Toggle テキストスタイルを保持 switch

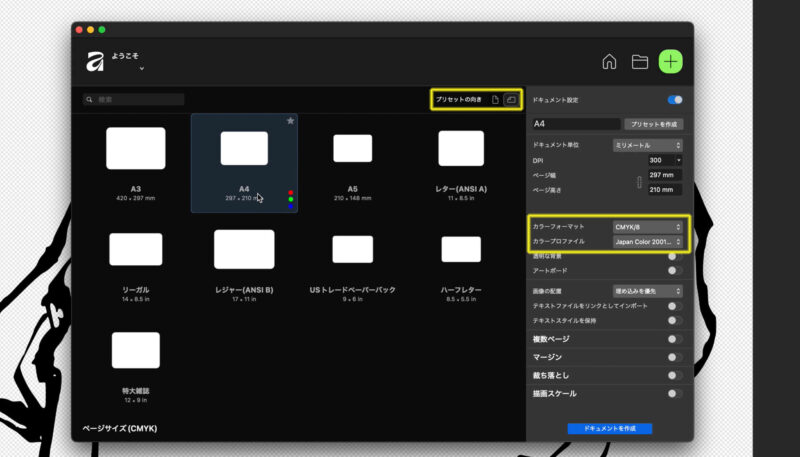[x=674, y=320]
